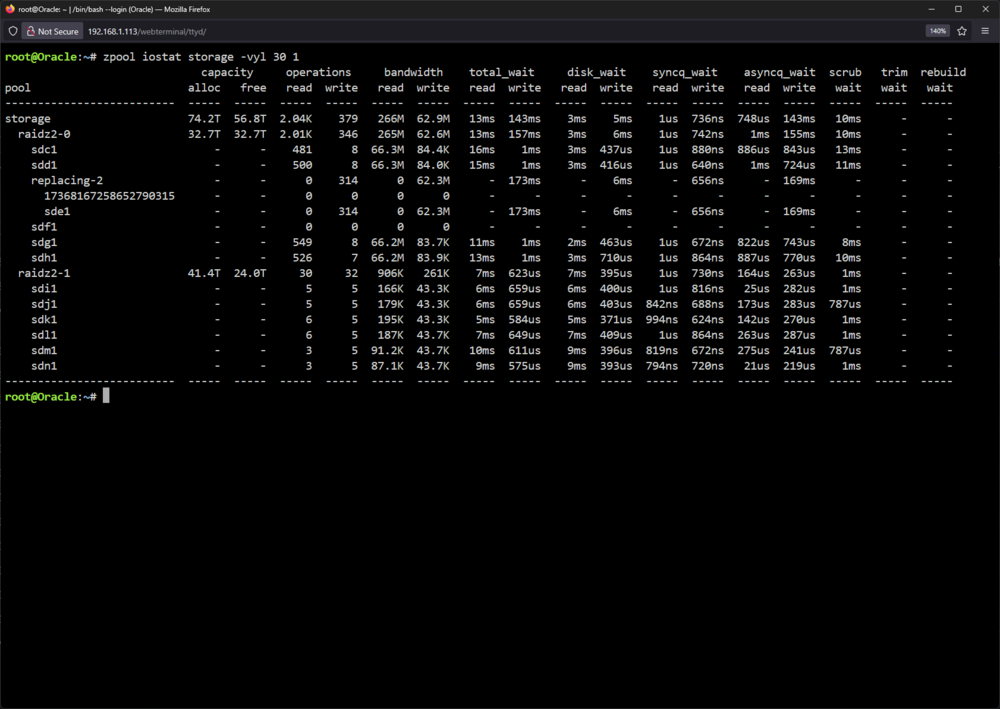Viewport: 1000px width, 709px height.
Task: Click storage free value '56.8T'
Action: (x=250, y=119)
